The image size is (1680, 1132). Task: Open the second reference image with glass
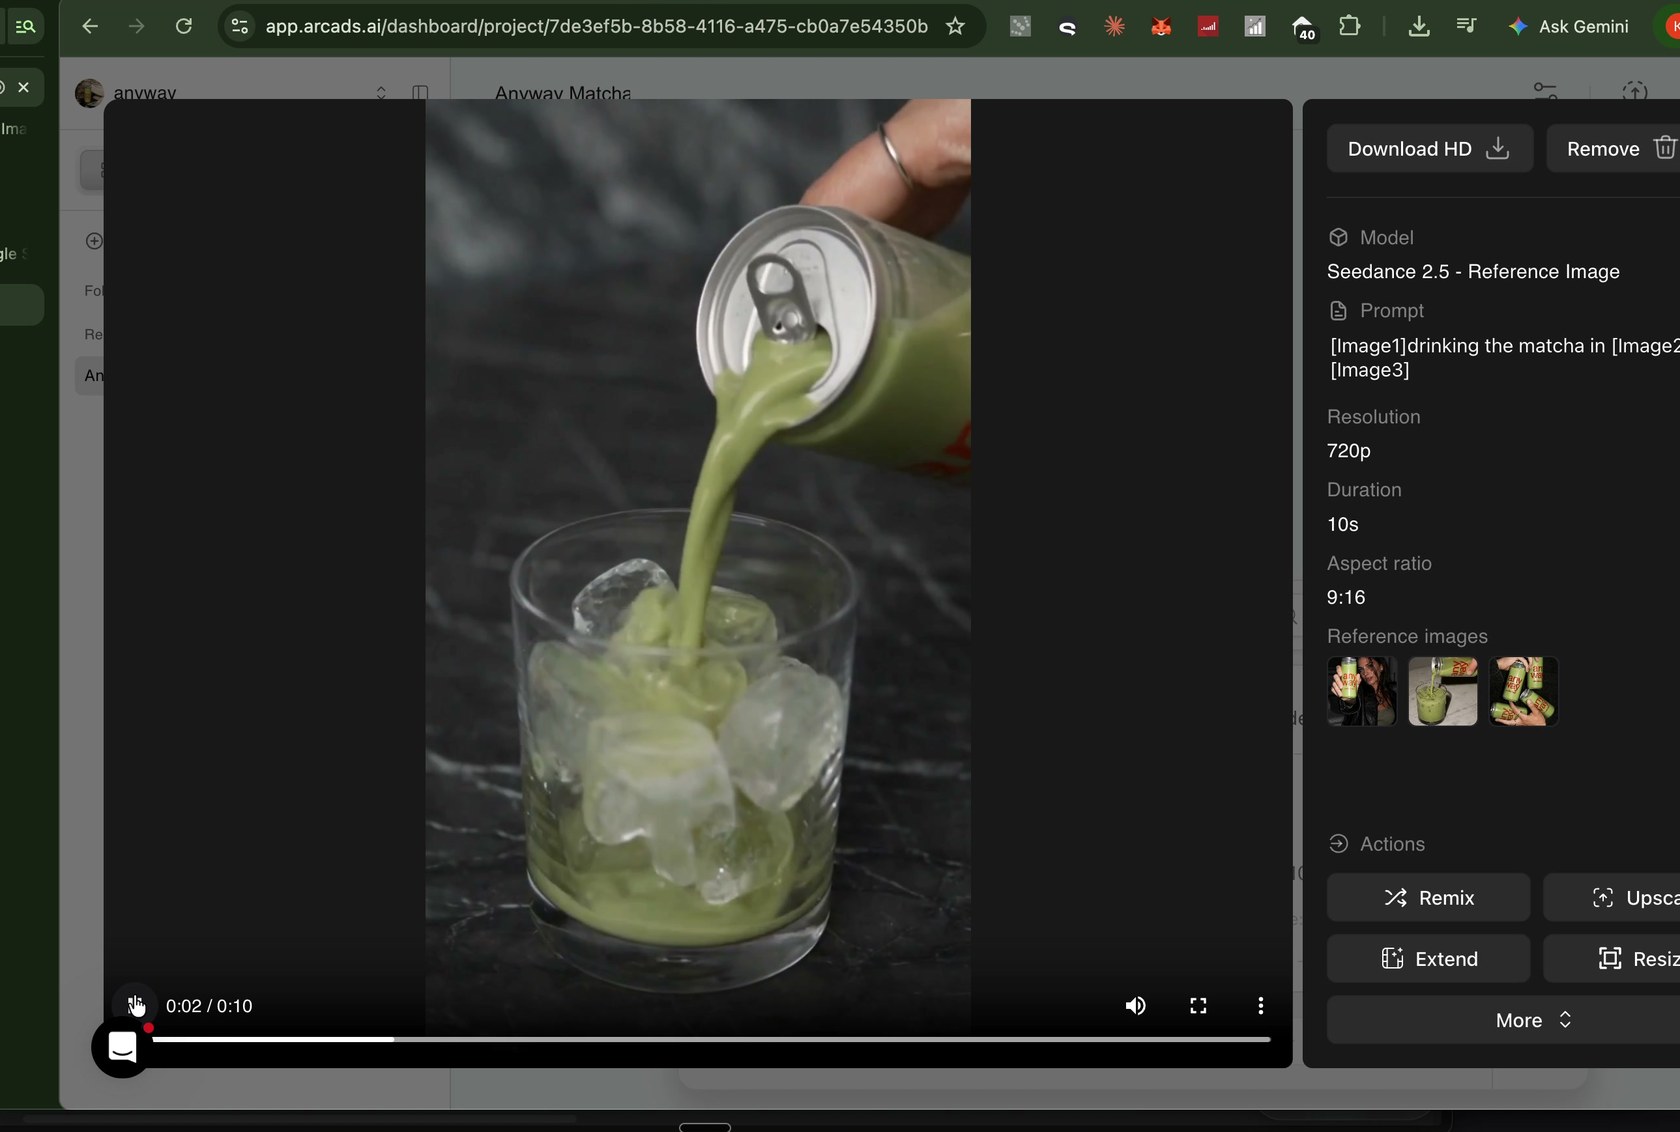click(1442, 691)
